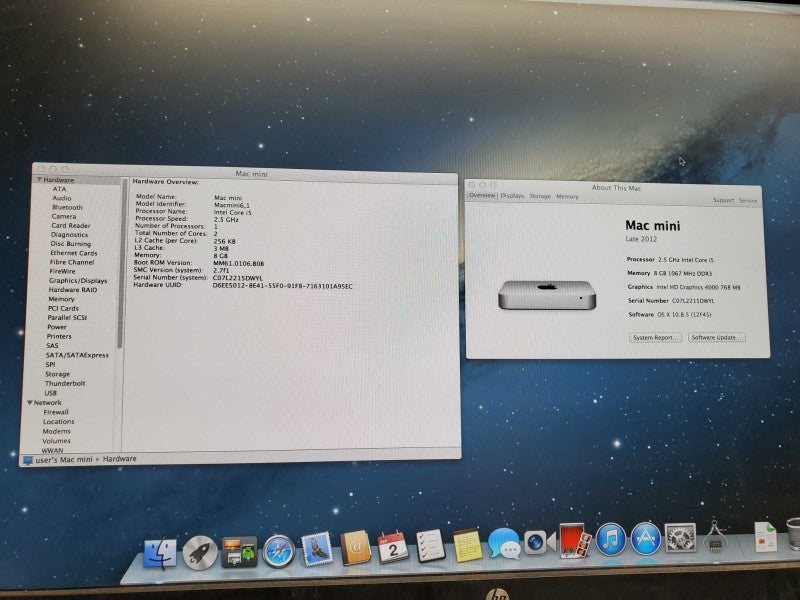
Task: Select Firewall under Network
Action: click(56, 412)
